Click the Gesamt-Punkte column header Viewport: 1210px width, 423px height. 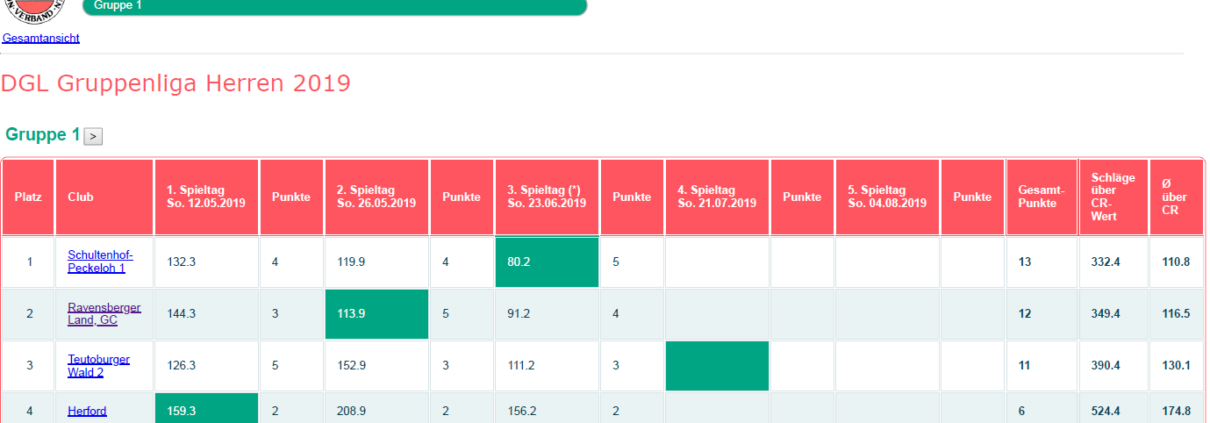[1042, 197]
